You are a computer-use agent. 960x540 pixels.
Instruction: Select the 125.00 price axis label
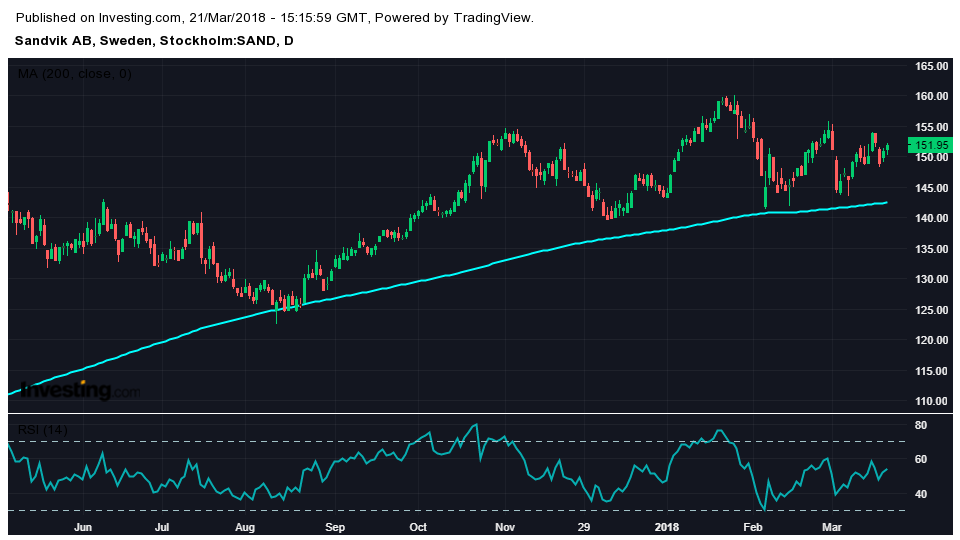[x=931, y=310]
